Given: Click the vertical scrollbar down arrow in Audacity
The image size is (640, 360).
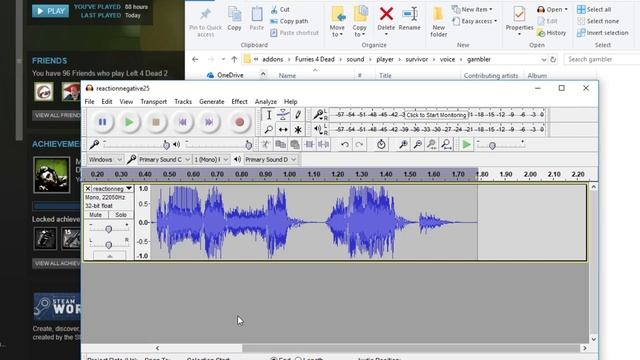Looking at the screenshot, I should point(593,339).
